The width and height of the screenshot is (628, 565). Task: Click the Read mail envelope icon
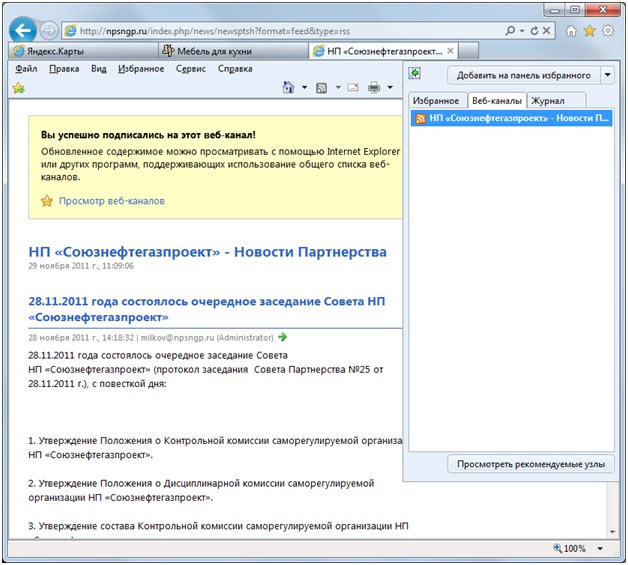(x=353, y=87)
